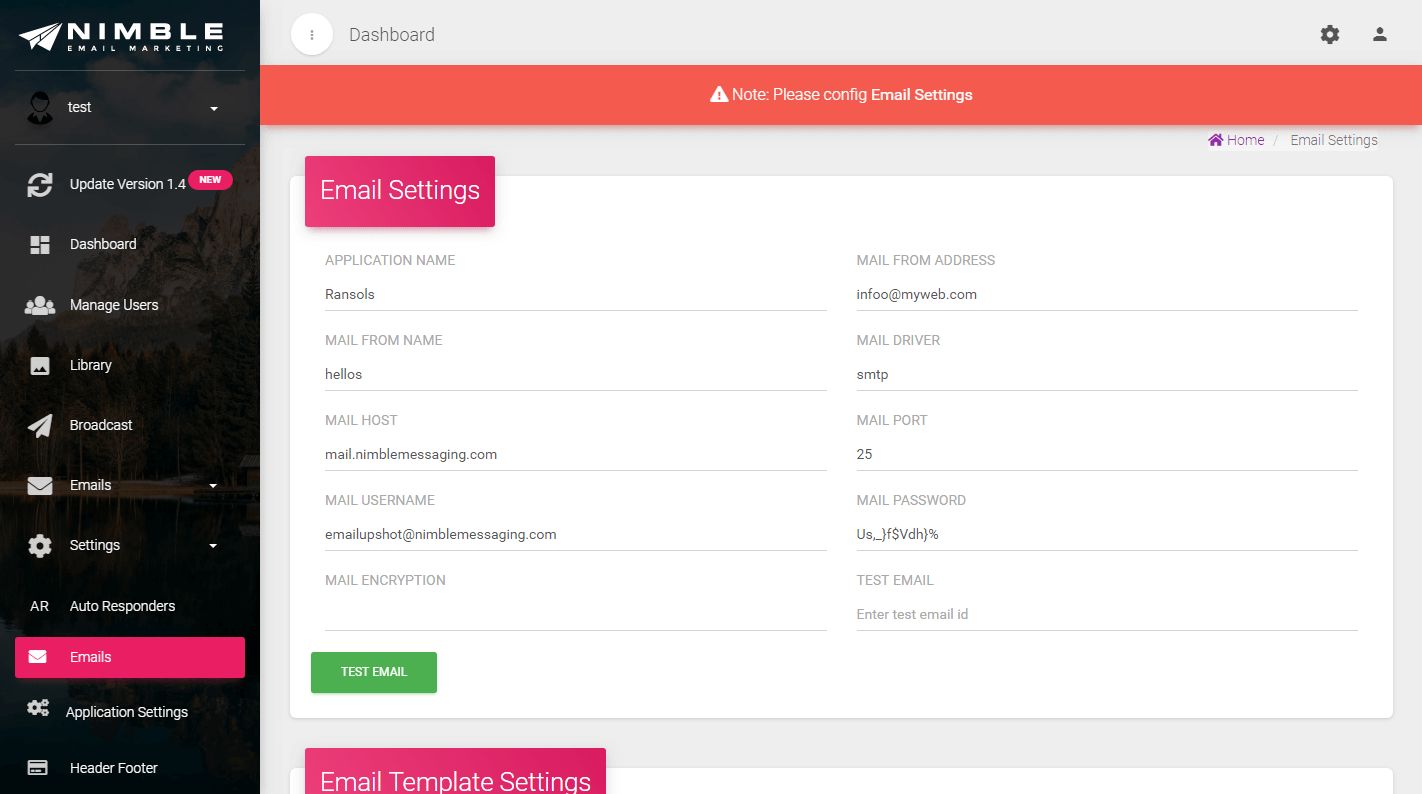This screenshot has height=794, width=1422.
Task: Collapse the Settings submenu arrow
Action: click(x=213, y=546)
